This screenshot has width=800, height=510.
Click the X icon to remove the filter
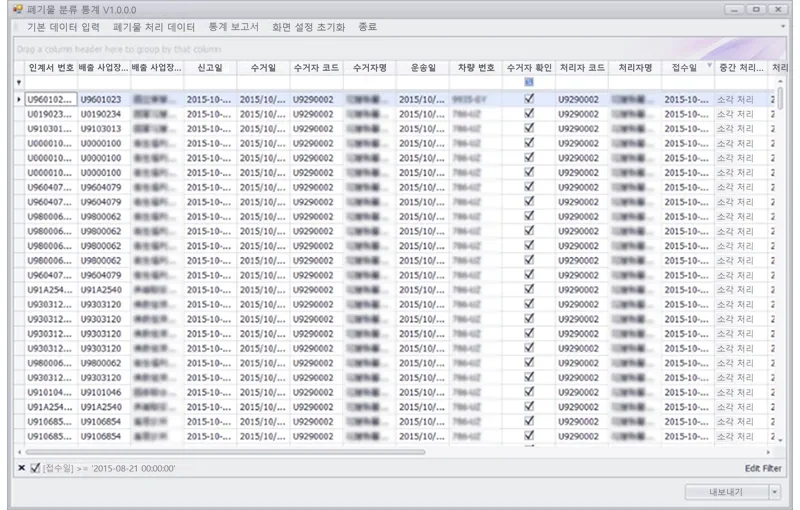(x=21, y=468)
